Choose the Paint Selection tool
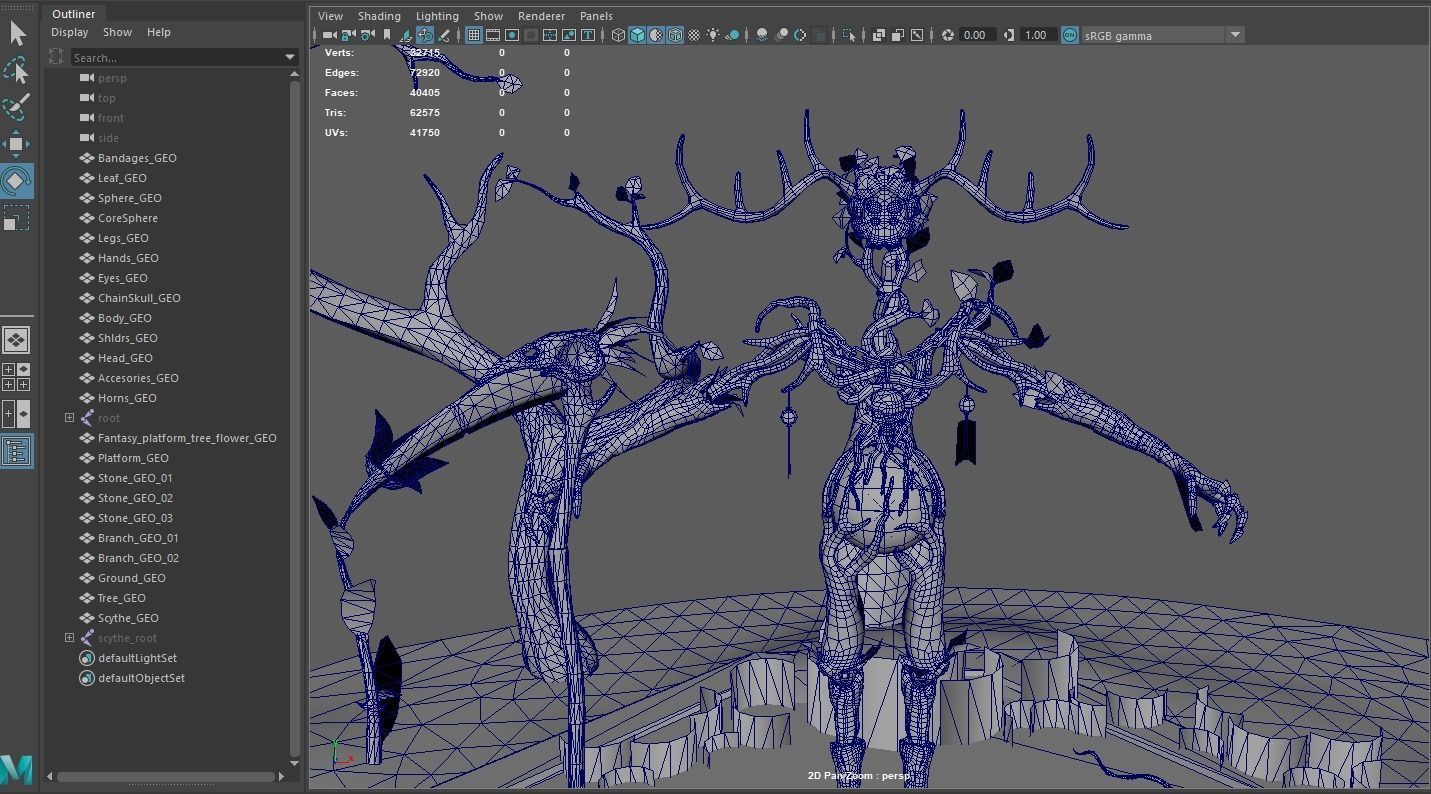1431x794 pixels. [x=17, y=107]
